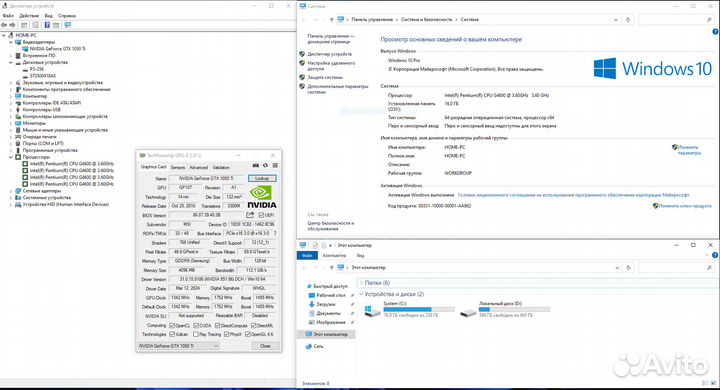This screenshot has height=390, width=720.
Task: Toggle the CUDA checkbox
Action: (196, 326)
